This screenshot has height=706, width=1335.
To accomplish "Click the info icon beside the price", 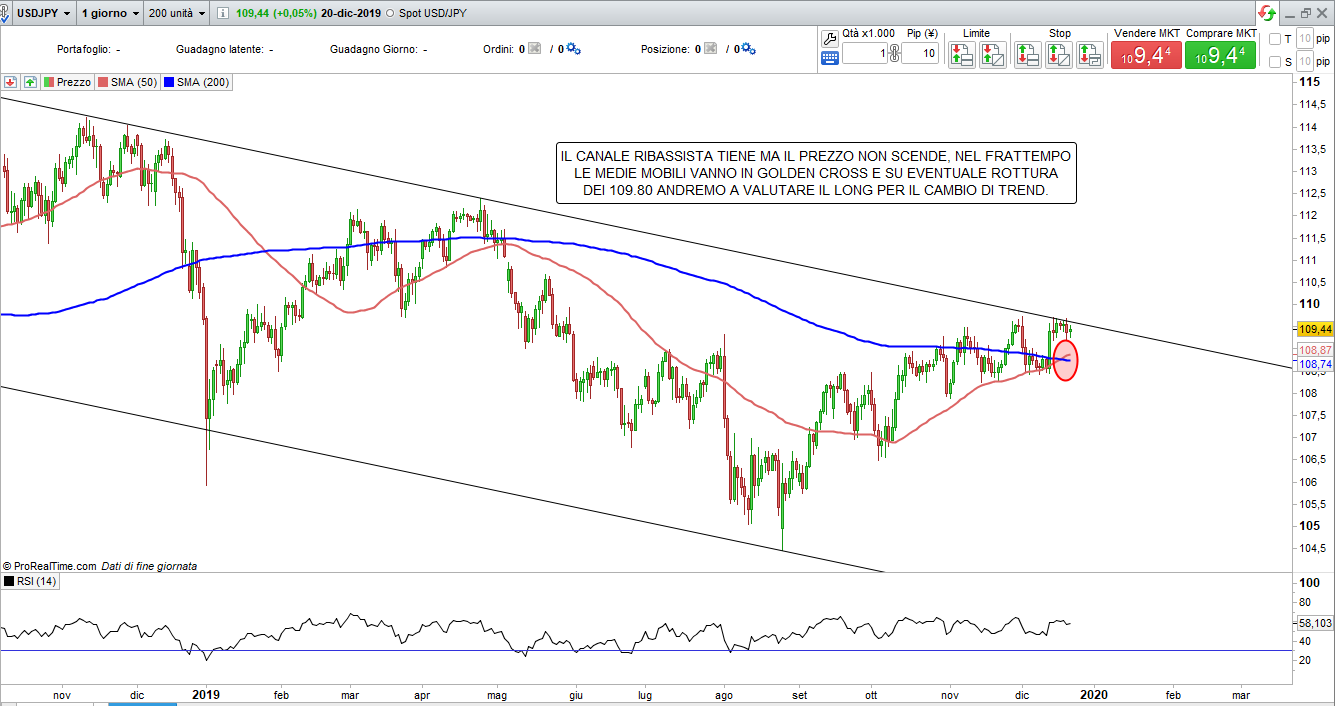I will tap(222, 14).
